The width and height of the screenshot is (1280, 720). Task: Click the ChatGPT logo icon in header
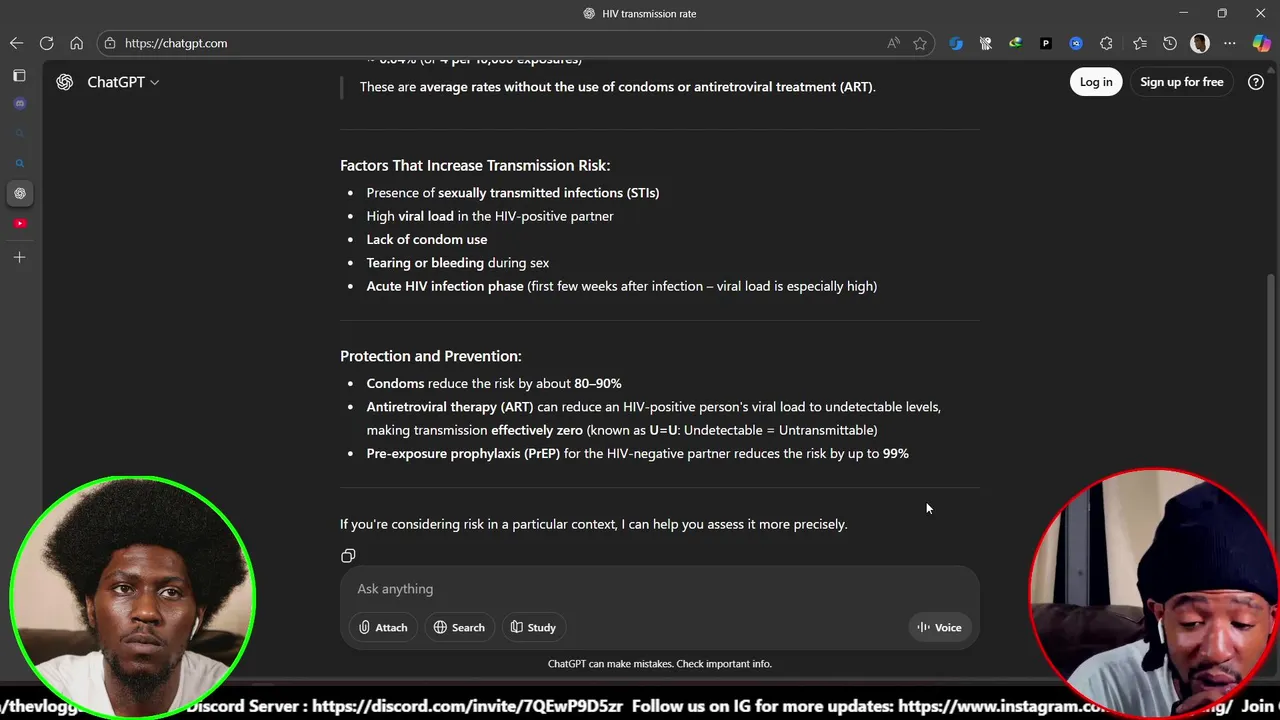point(65,82)
